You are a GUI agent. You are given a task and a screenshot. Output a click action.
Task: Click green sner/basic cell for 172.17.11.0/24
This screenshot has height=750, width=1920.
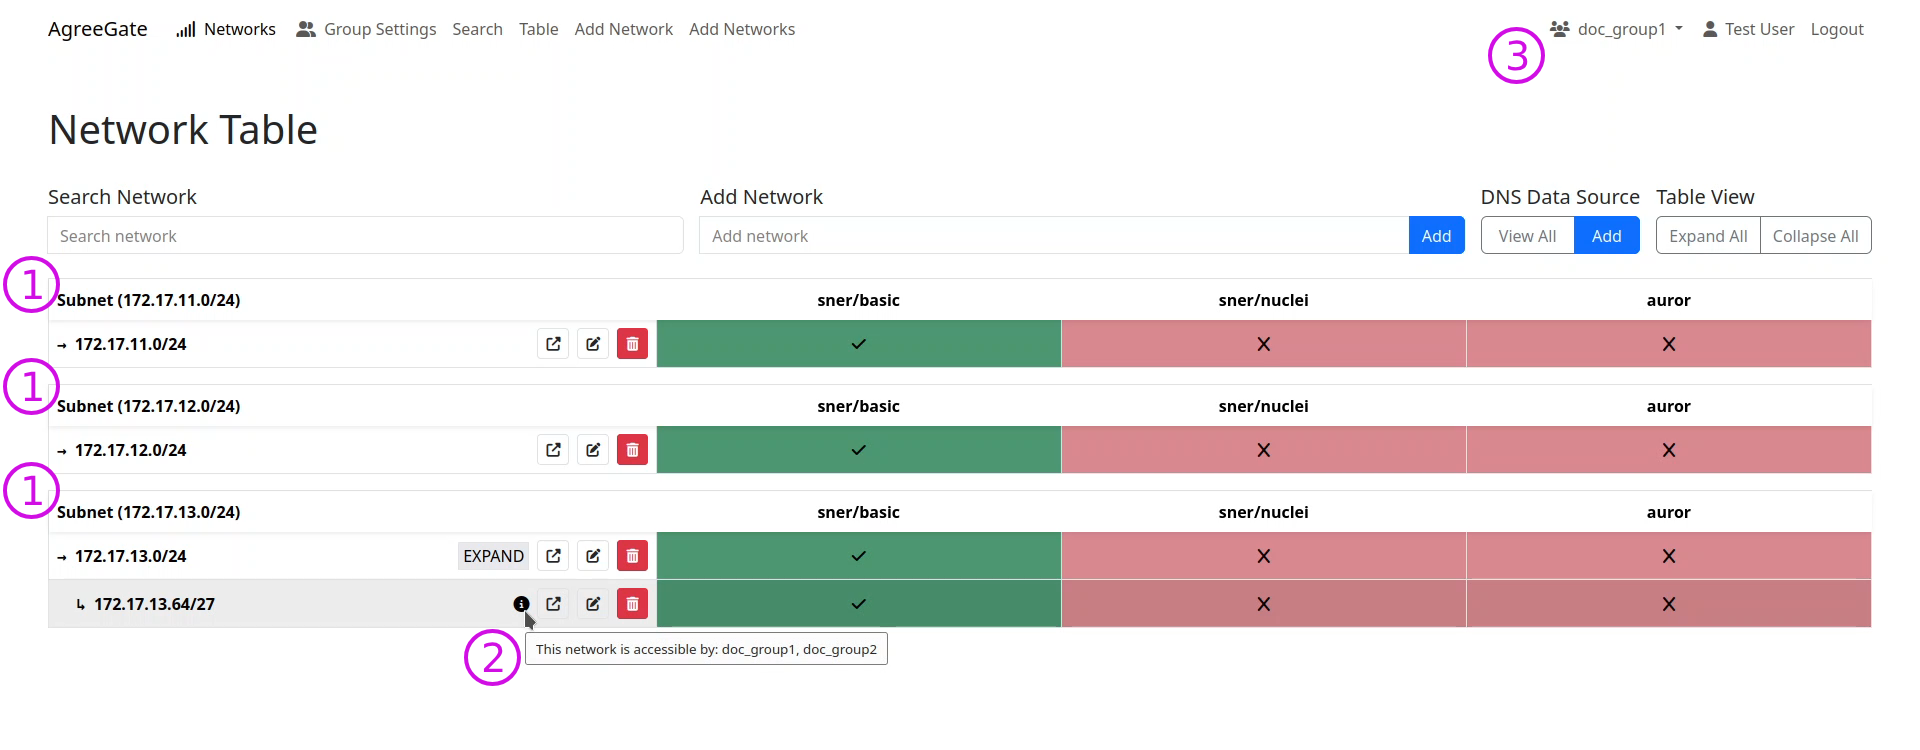coord(858,344)
